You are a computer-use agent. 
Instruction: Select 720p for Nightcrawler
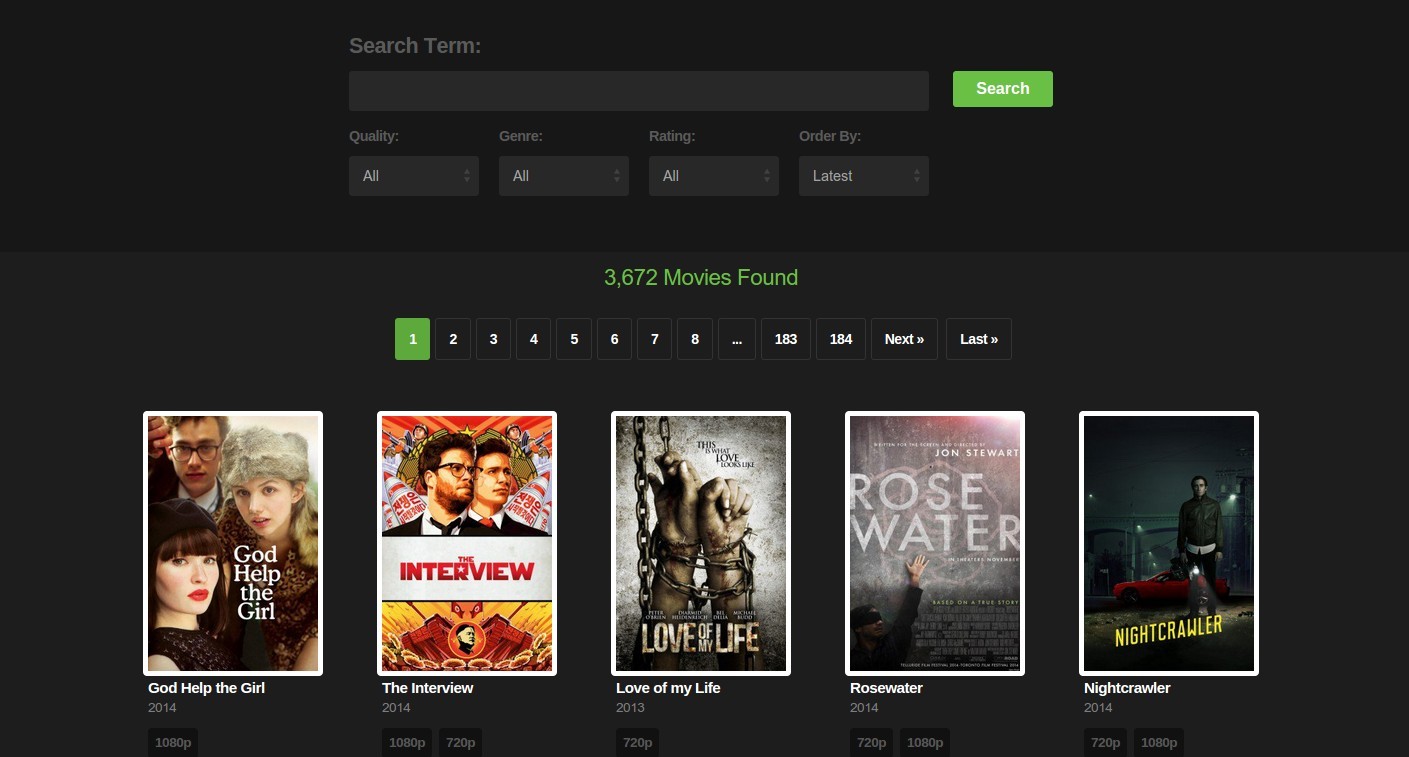[1106, 742]
